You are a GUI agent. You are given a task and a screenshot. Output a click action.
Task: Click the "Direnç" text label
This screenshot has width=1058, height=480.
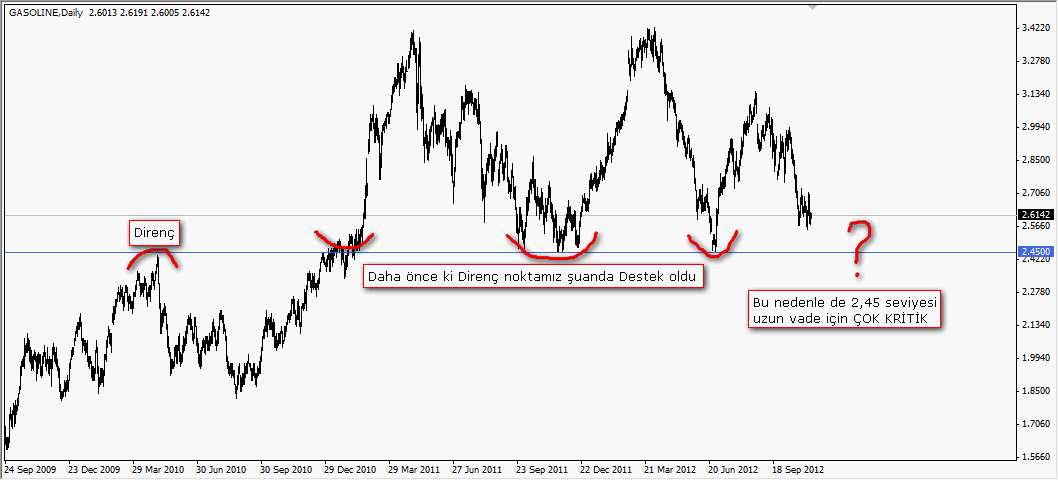click(x=153, y=233)
